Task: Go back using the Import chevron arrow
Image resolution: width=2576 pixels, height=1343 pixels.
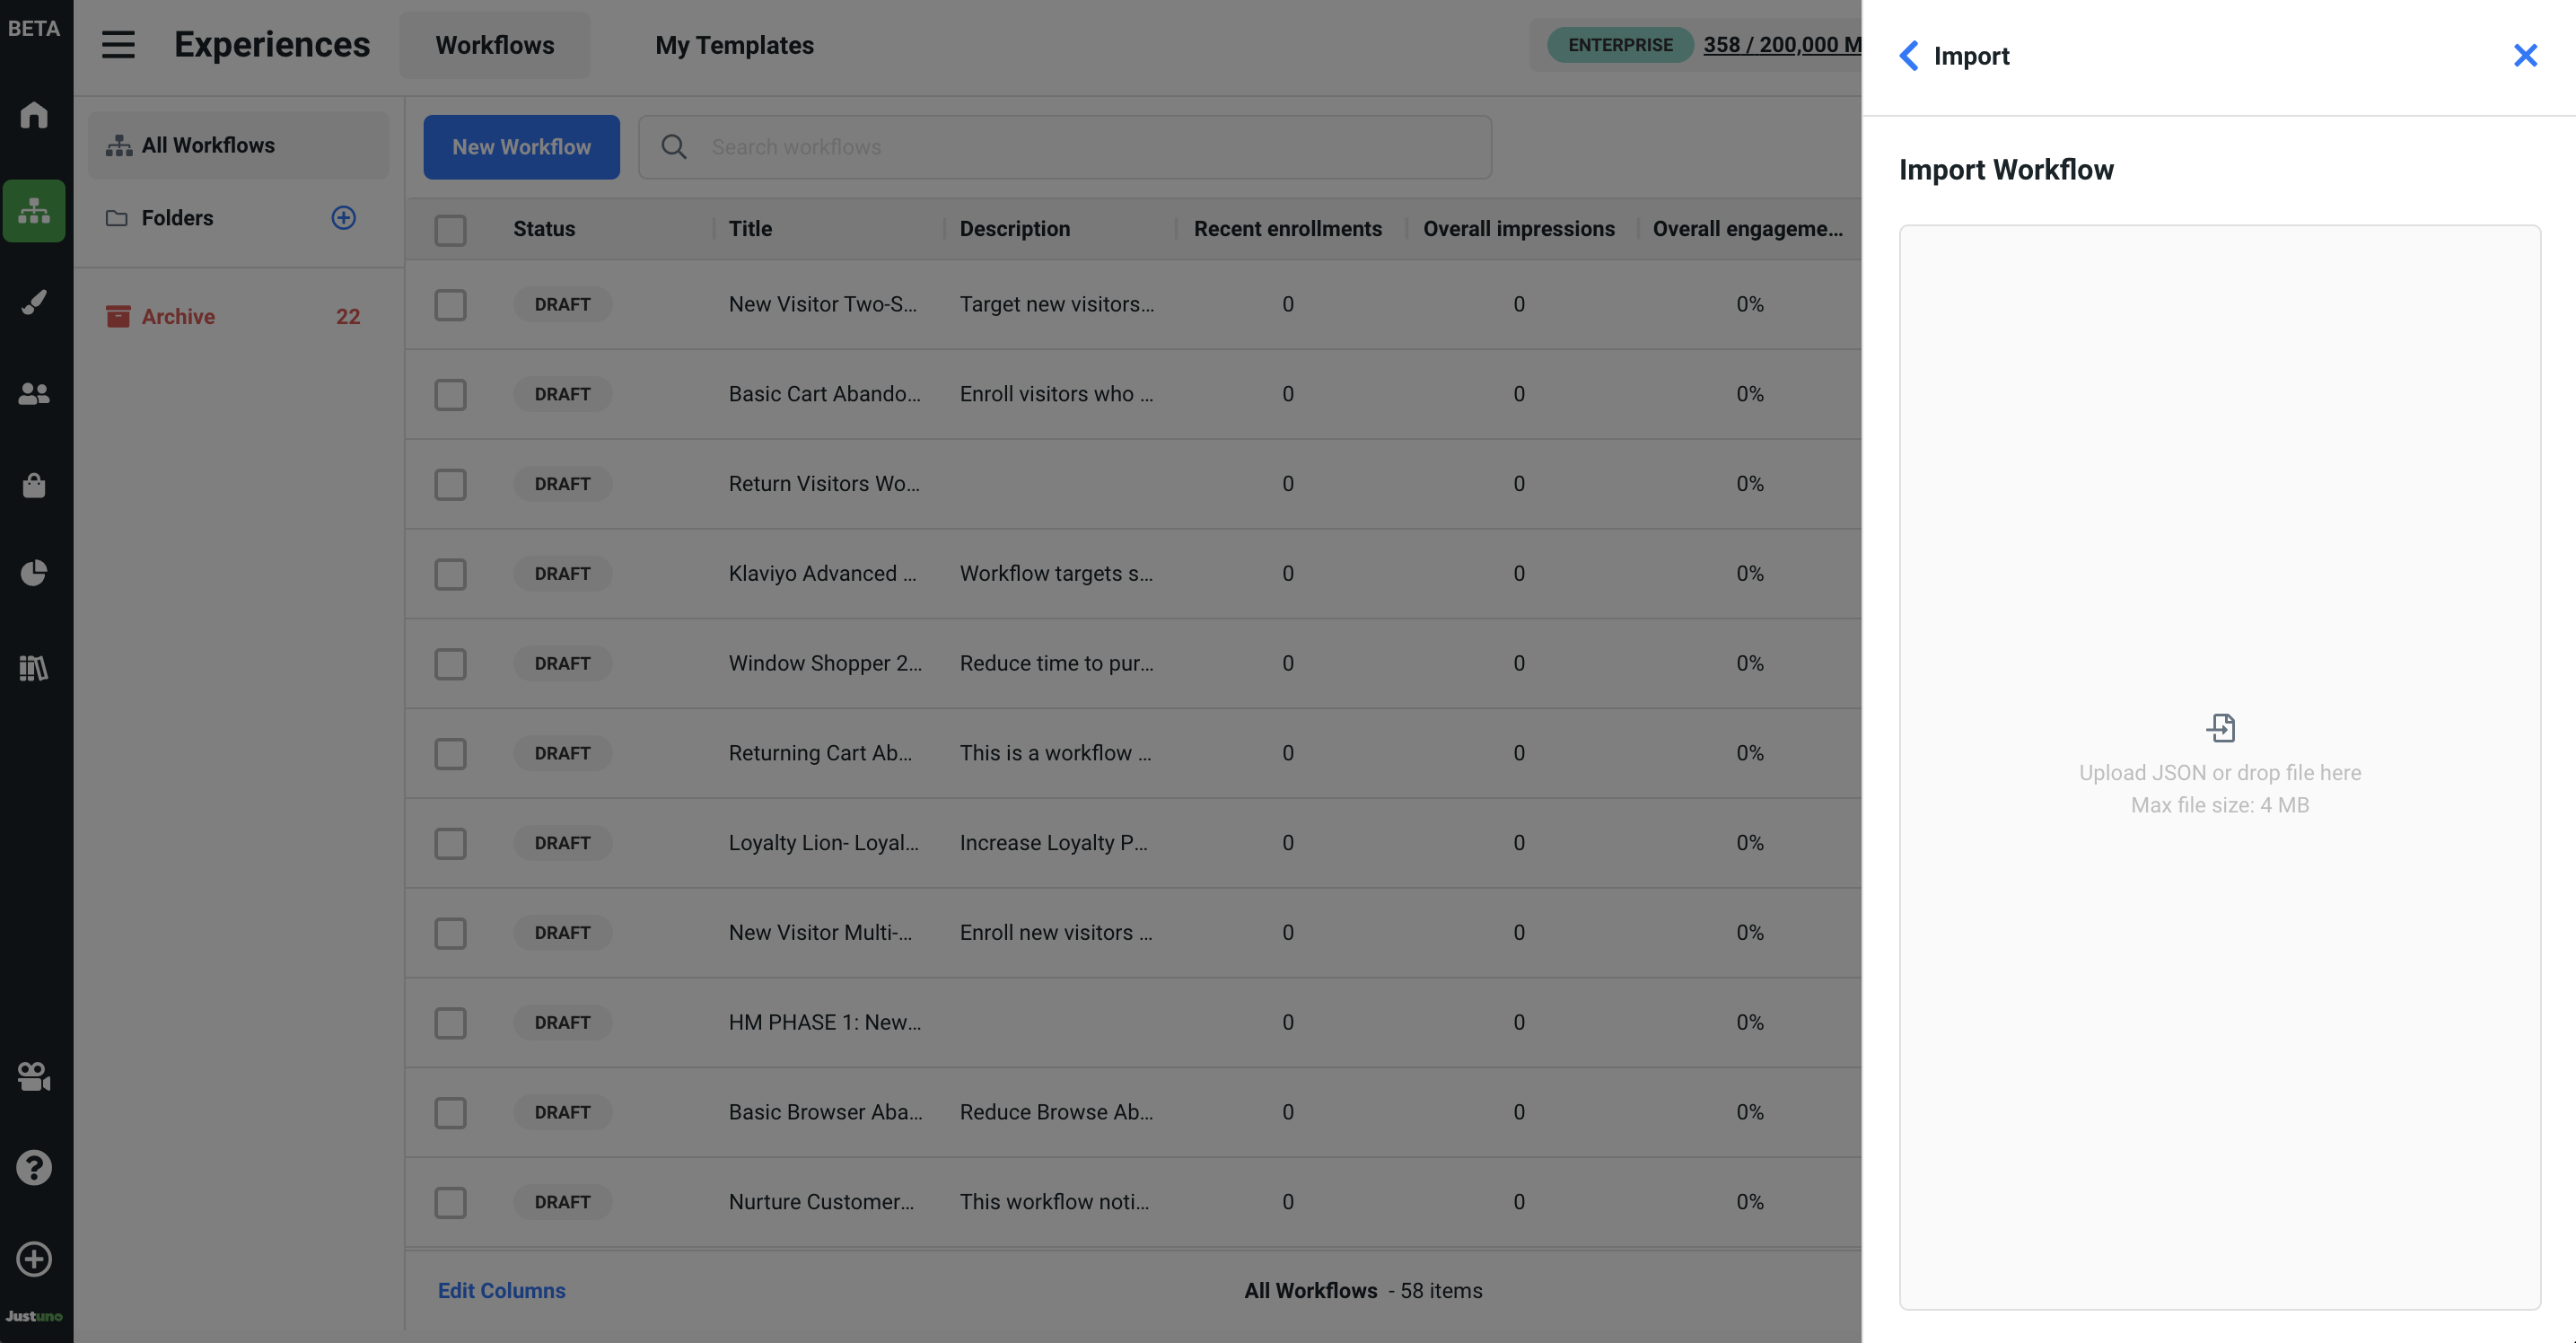Action: [x=1908, y=56]
